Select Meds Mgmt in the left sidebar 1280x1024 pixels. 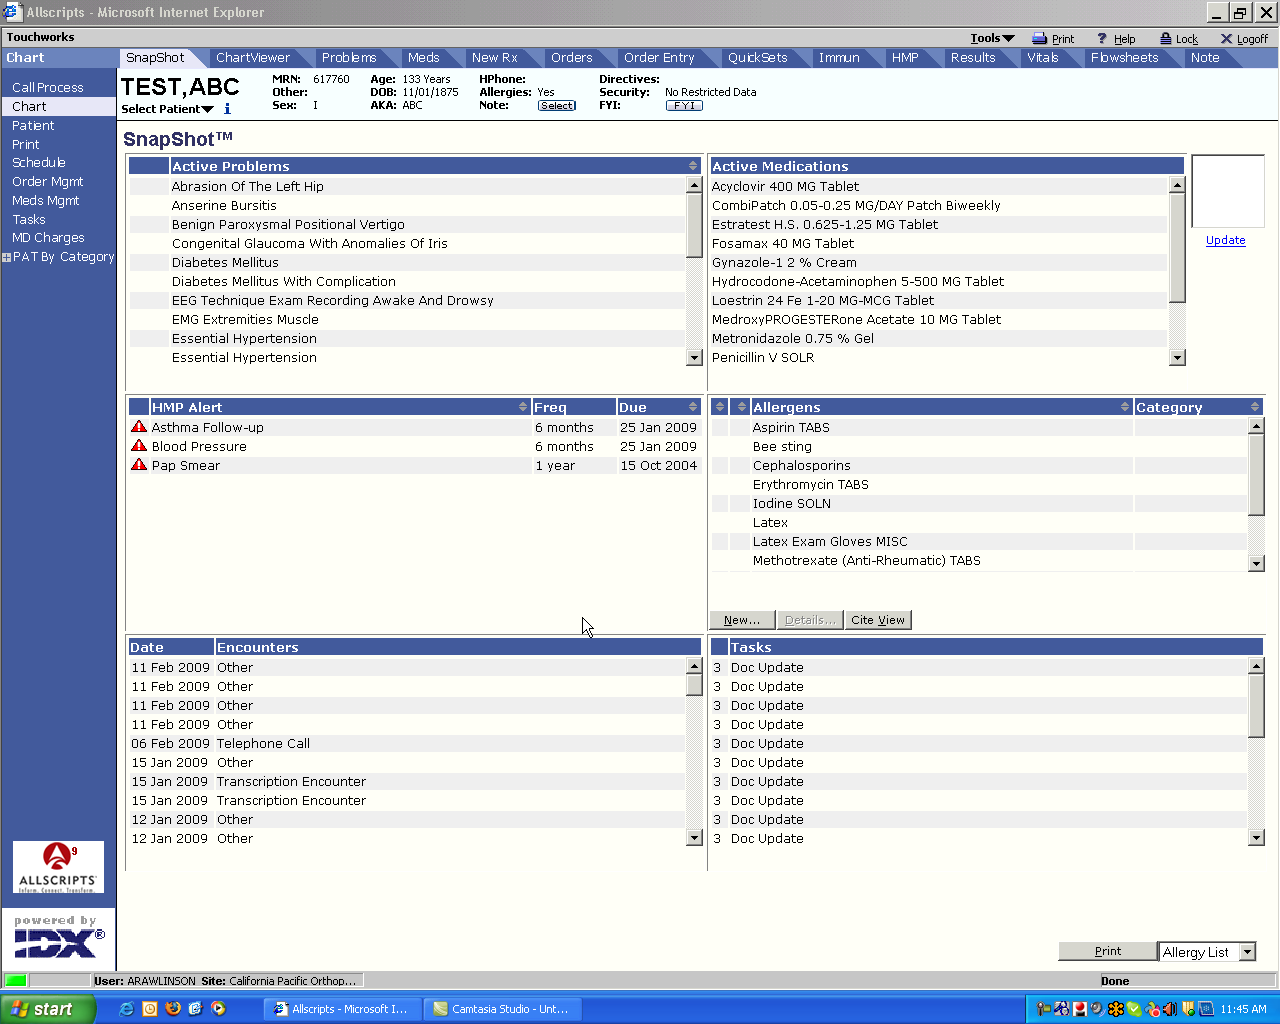pyautogui.click(x=45, y=200)
